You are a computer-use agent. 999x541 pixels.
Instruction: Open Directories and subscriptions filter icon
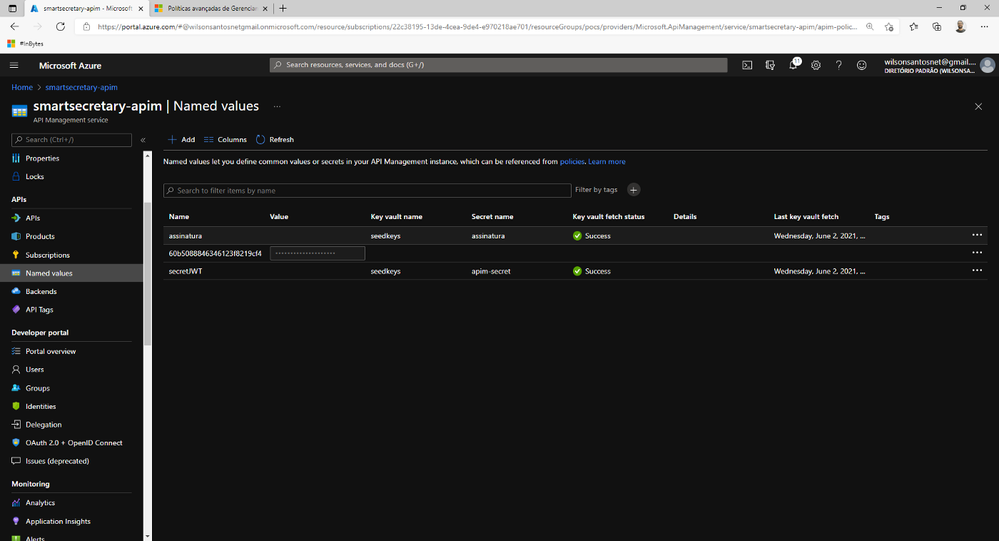click(x=770, y=65)
